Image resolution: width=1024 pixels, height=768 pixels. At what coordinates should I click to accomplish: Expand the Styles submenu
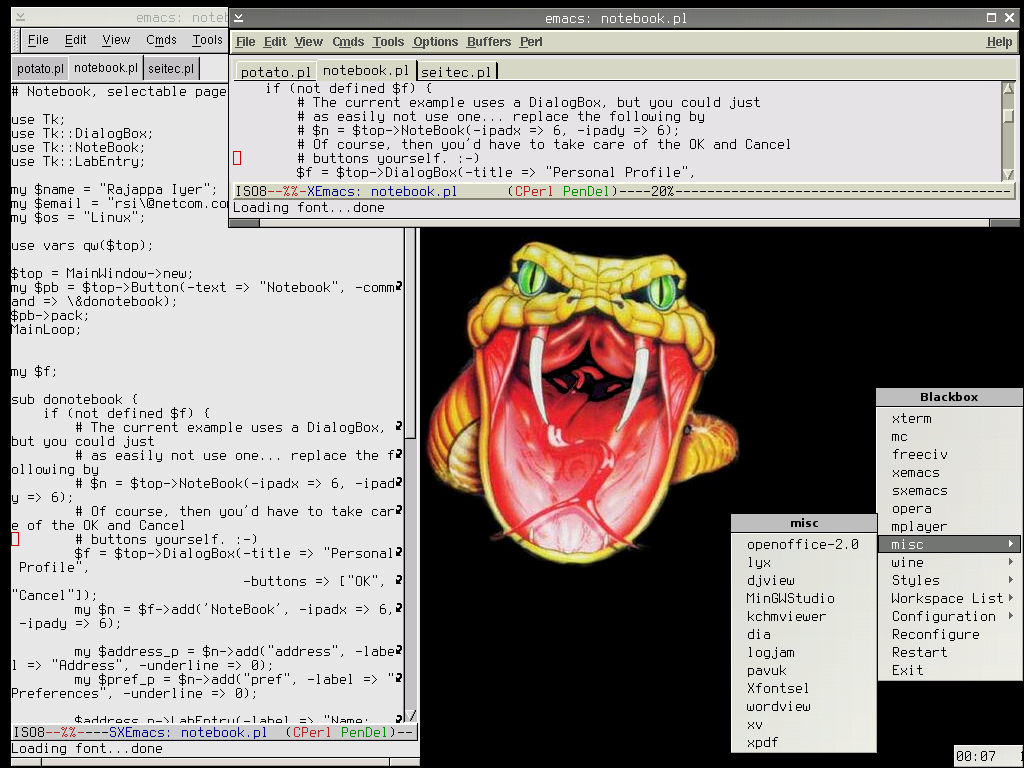coord(950,581)
